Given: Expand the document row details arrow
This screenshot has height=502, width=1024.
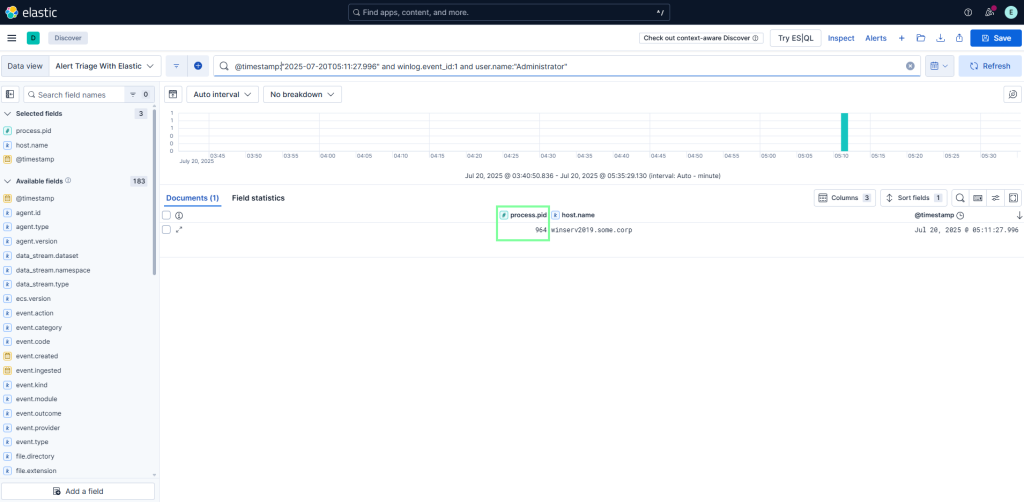Looking at the screenshot, I should pyautogui.click(x=179, y=230).
